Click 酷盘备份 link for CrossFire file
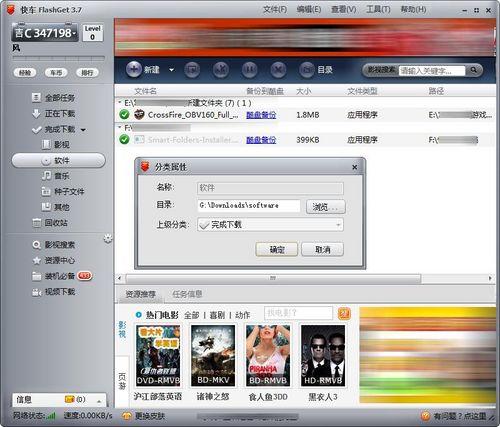 pyautogui.click(x=261, y=115)
